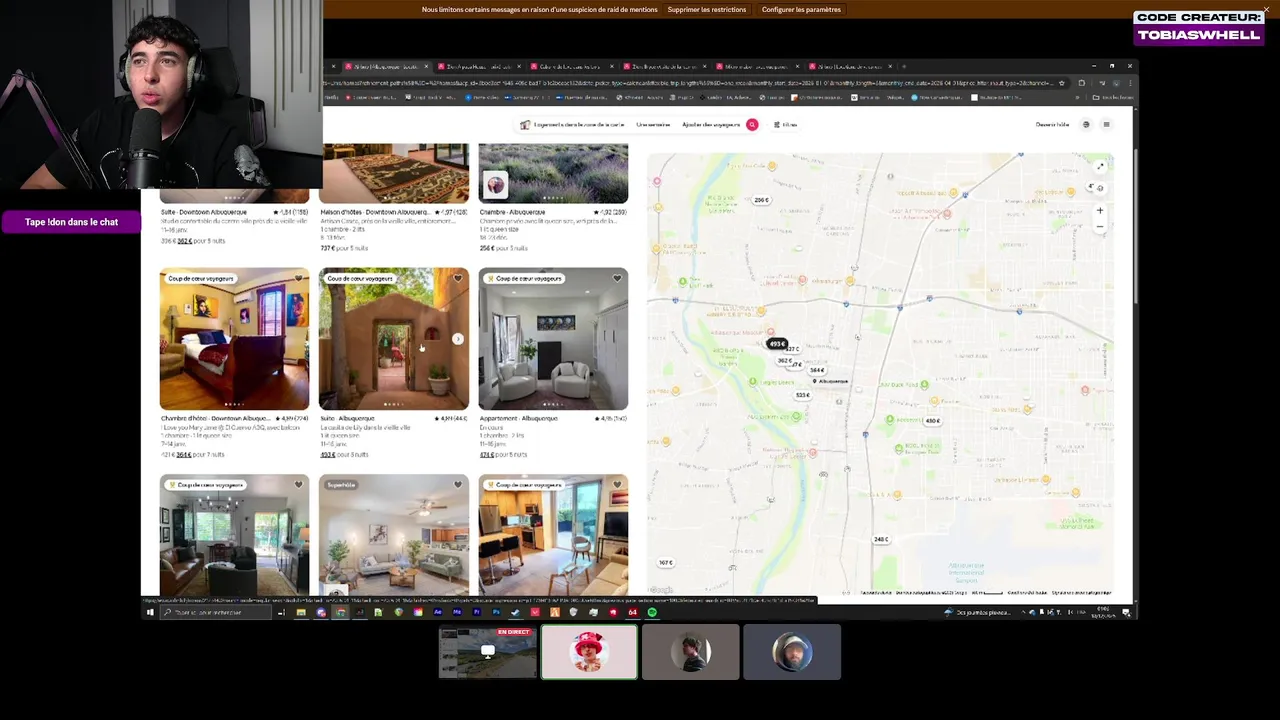The image size is (1280, 720).
Task: Open the white-chair 'Appartement - Albuquerque' photo
Action: tap(553, 339)
